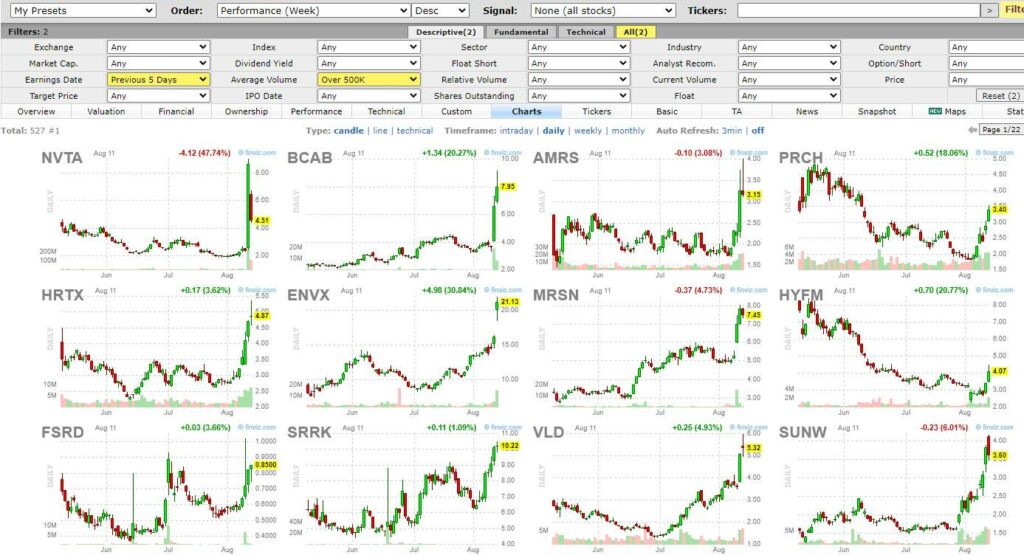
Task: Open the Earnings Date Previous 5 Days dropdown
Action: 157,80
